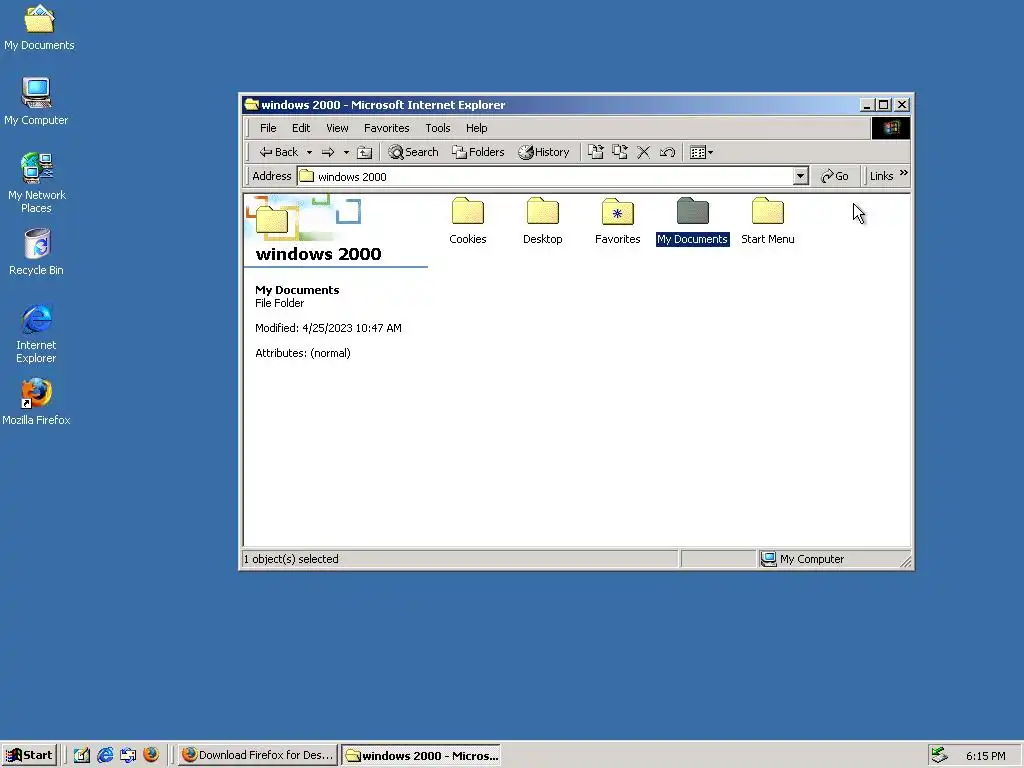Click the My Computer desktop icon

[36, 102]
